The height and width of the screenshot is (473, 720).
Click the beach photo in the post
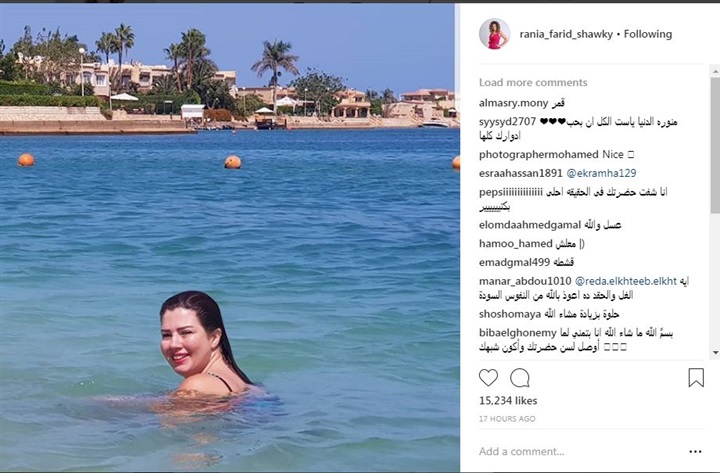(x=230, y=238)
